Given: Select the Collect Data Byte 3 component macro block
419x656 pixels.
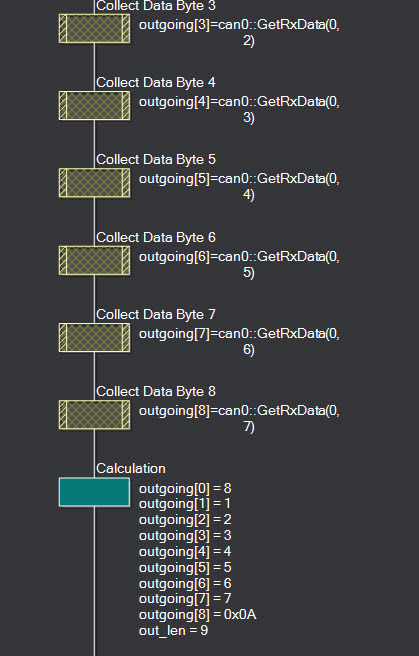Looking at the screenshot, I should click(x=95, y=28).
